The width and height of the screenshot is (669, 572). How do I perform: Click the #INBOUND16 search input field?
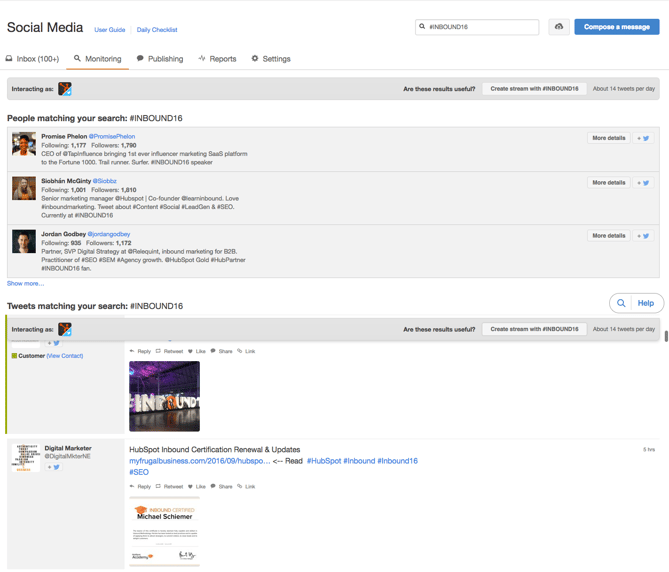[482, 27]
